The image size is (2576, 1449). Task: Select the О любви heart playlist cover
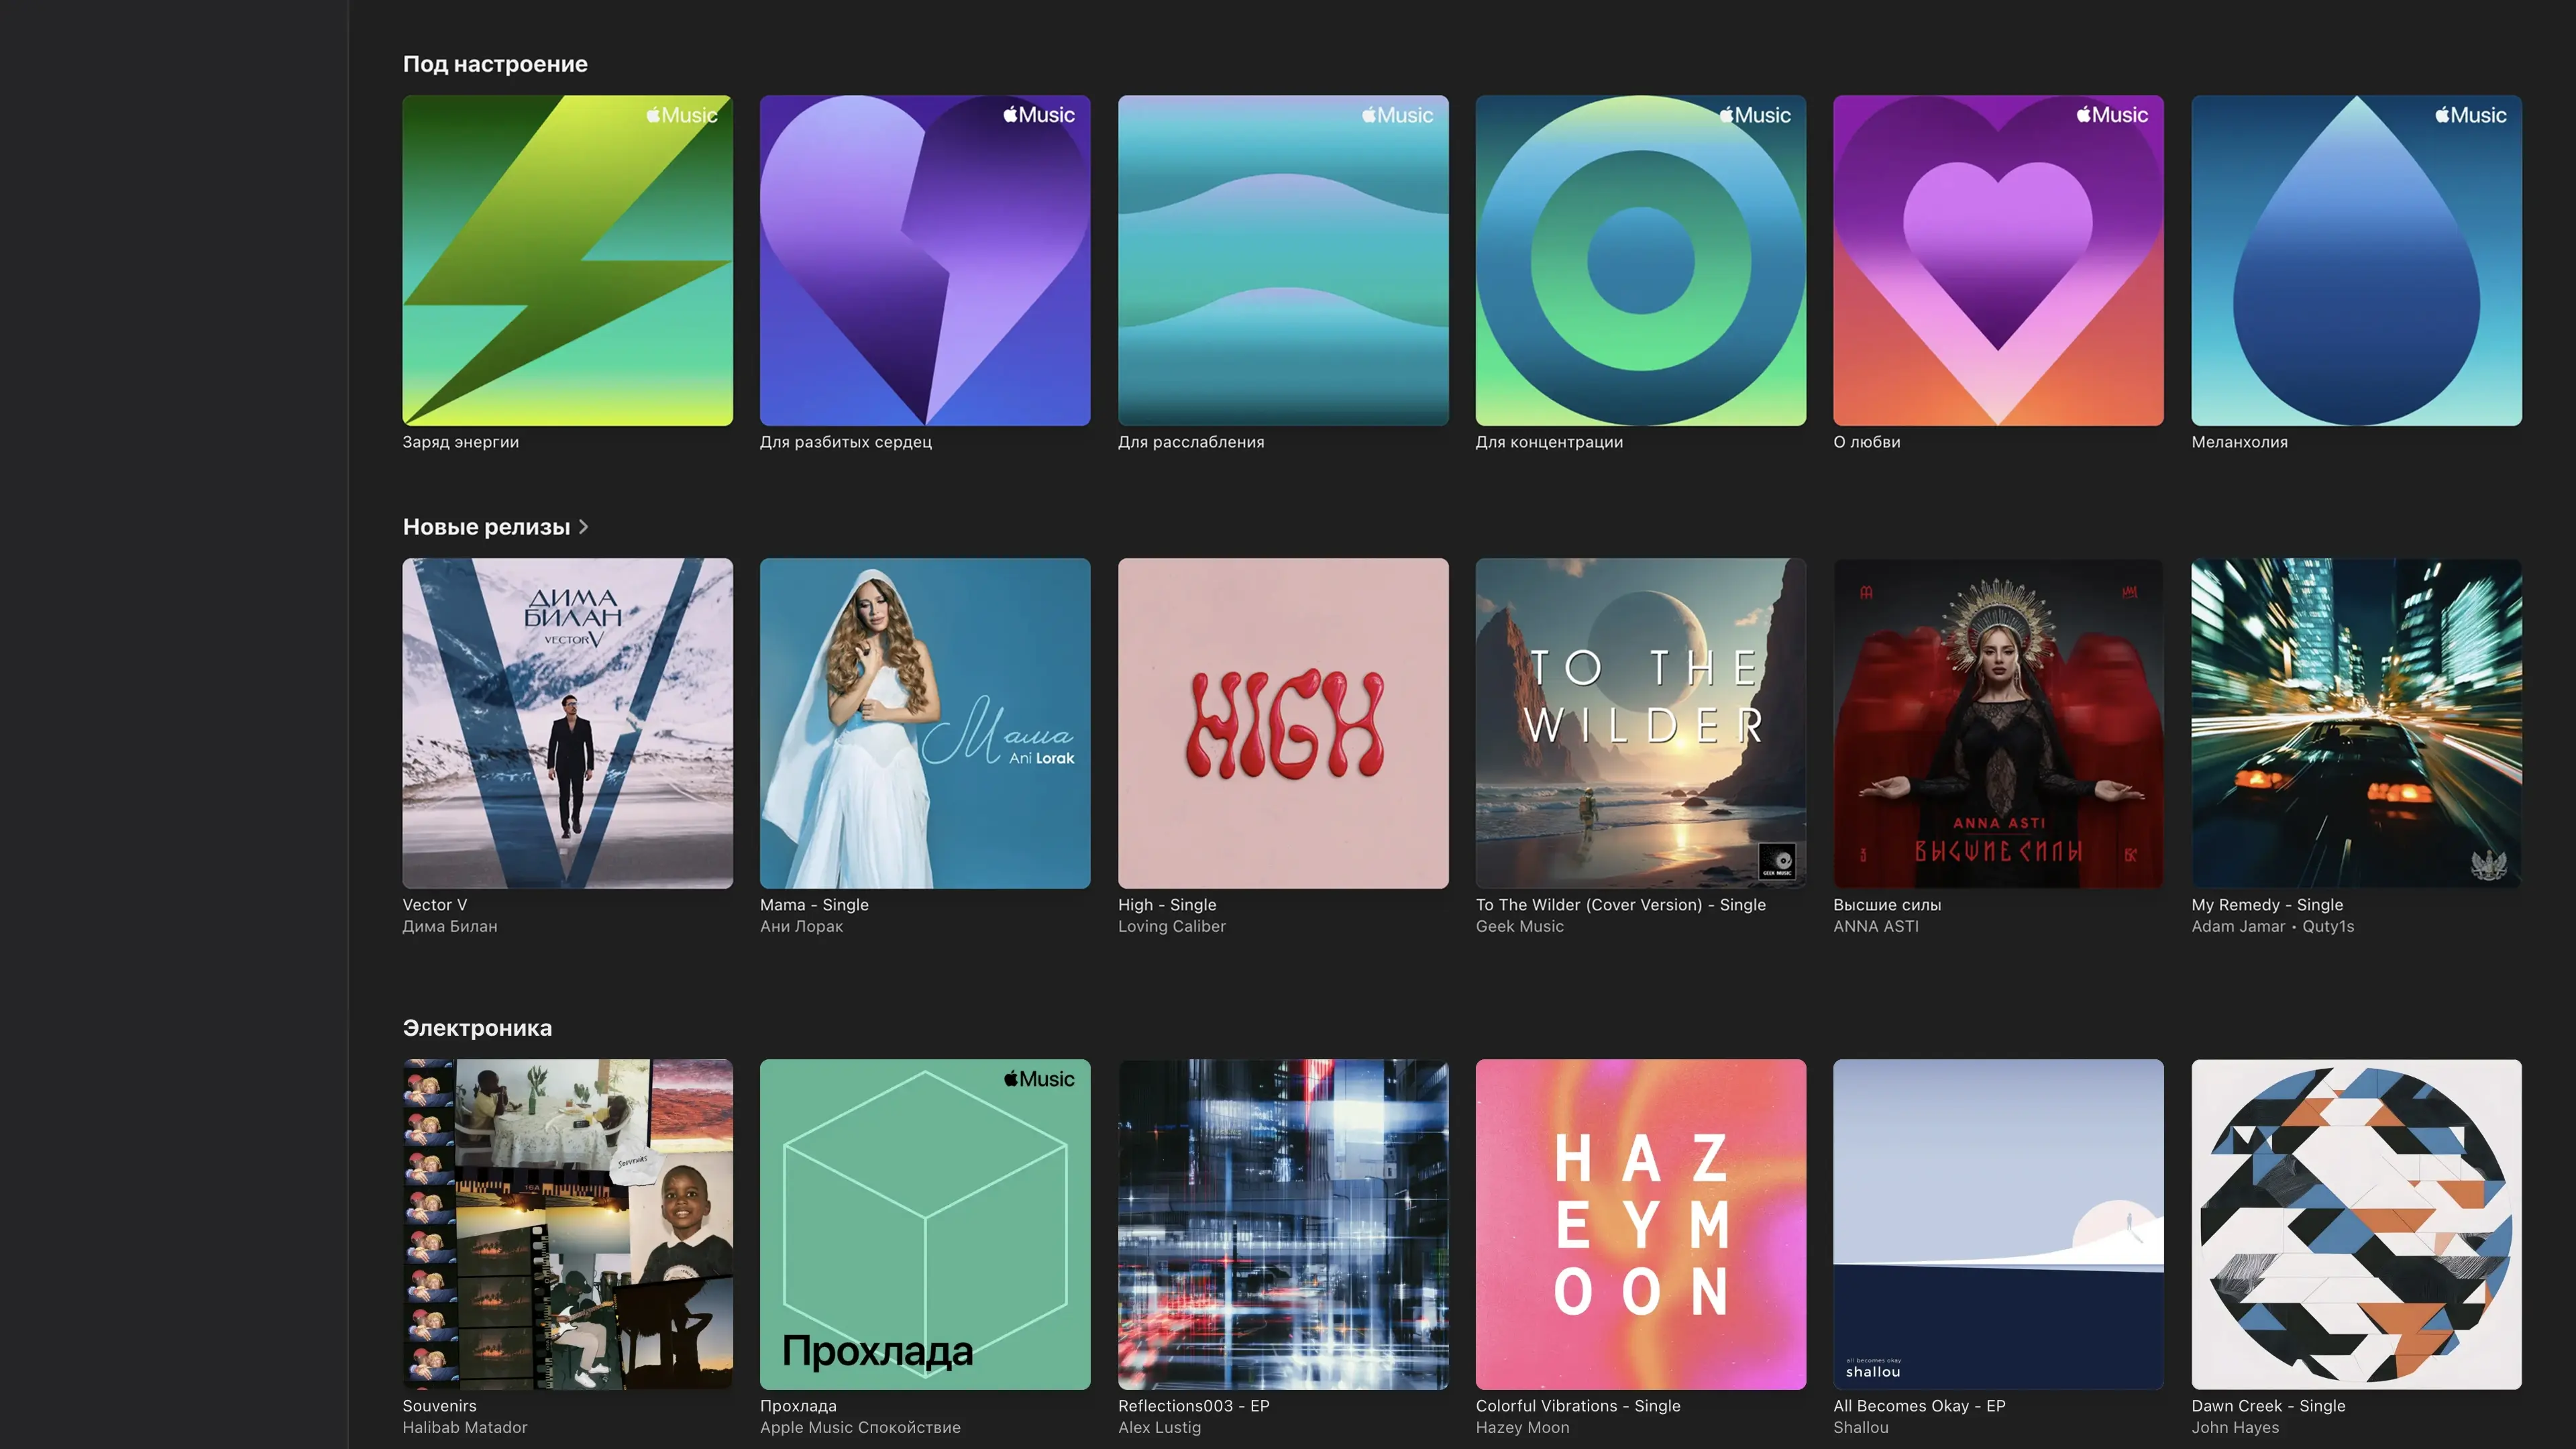coord(1997,260)
